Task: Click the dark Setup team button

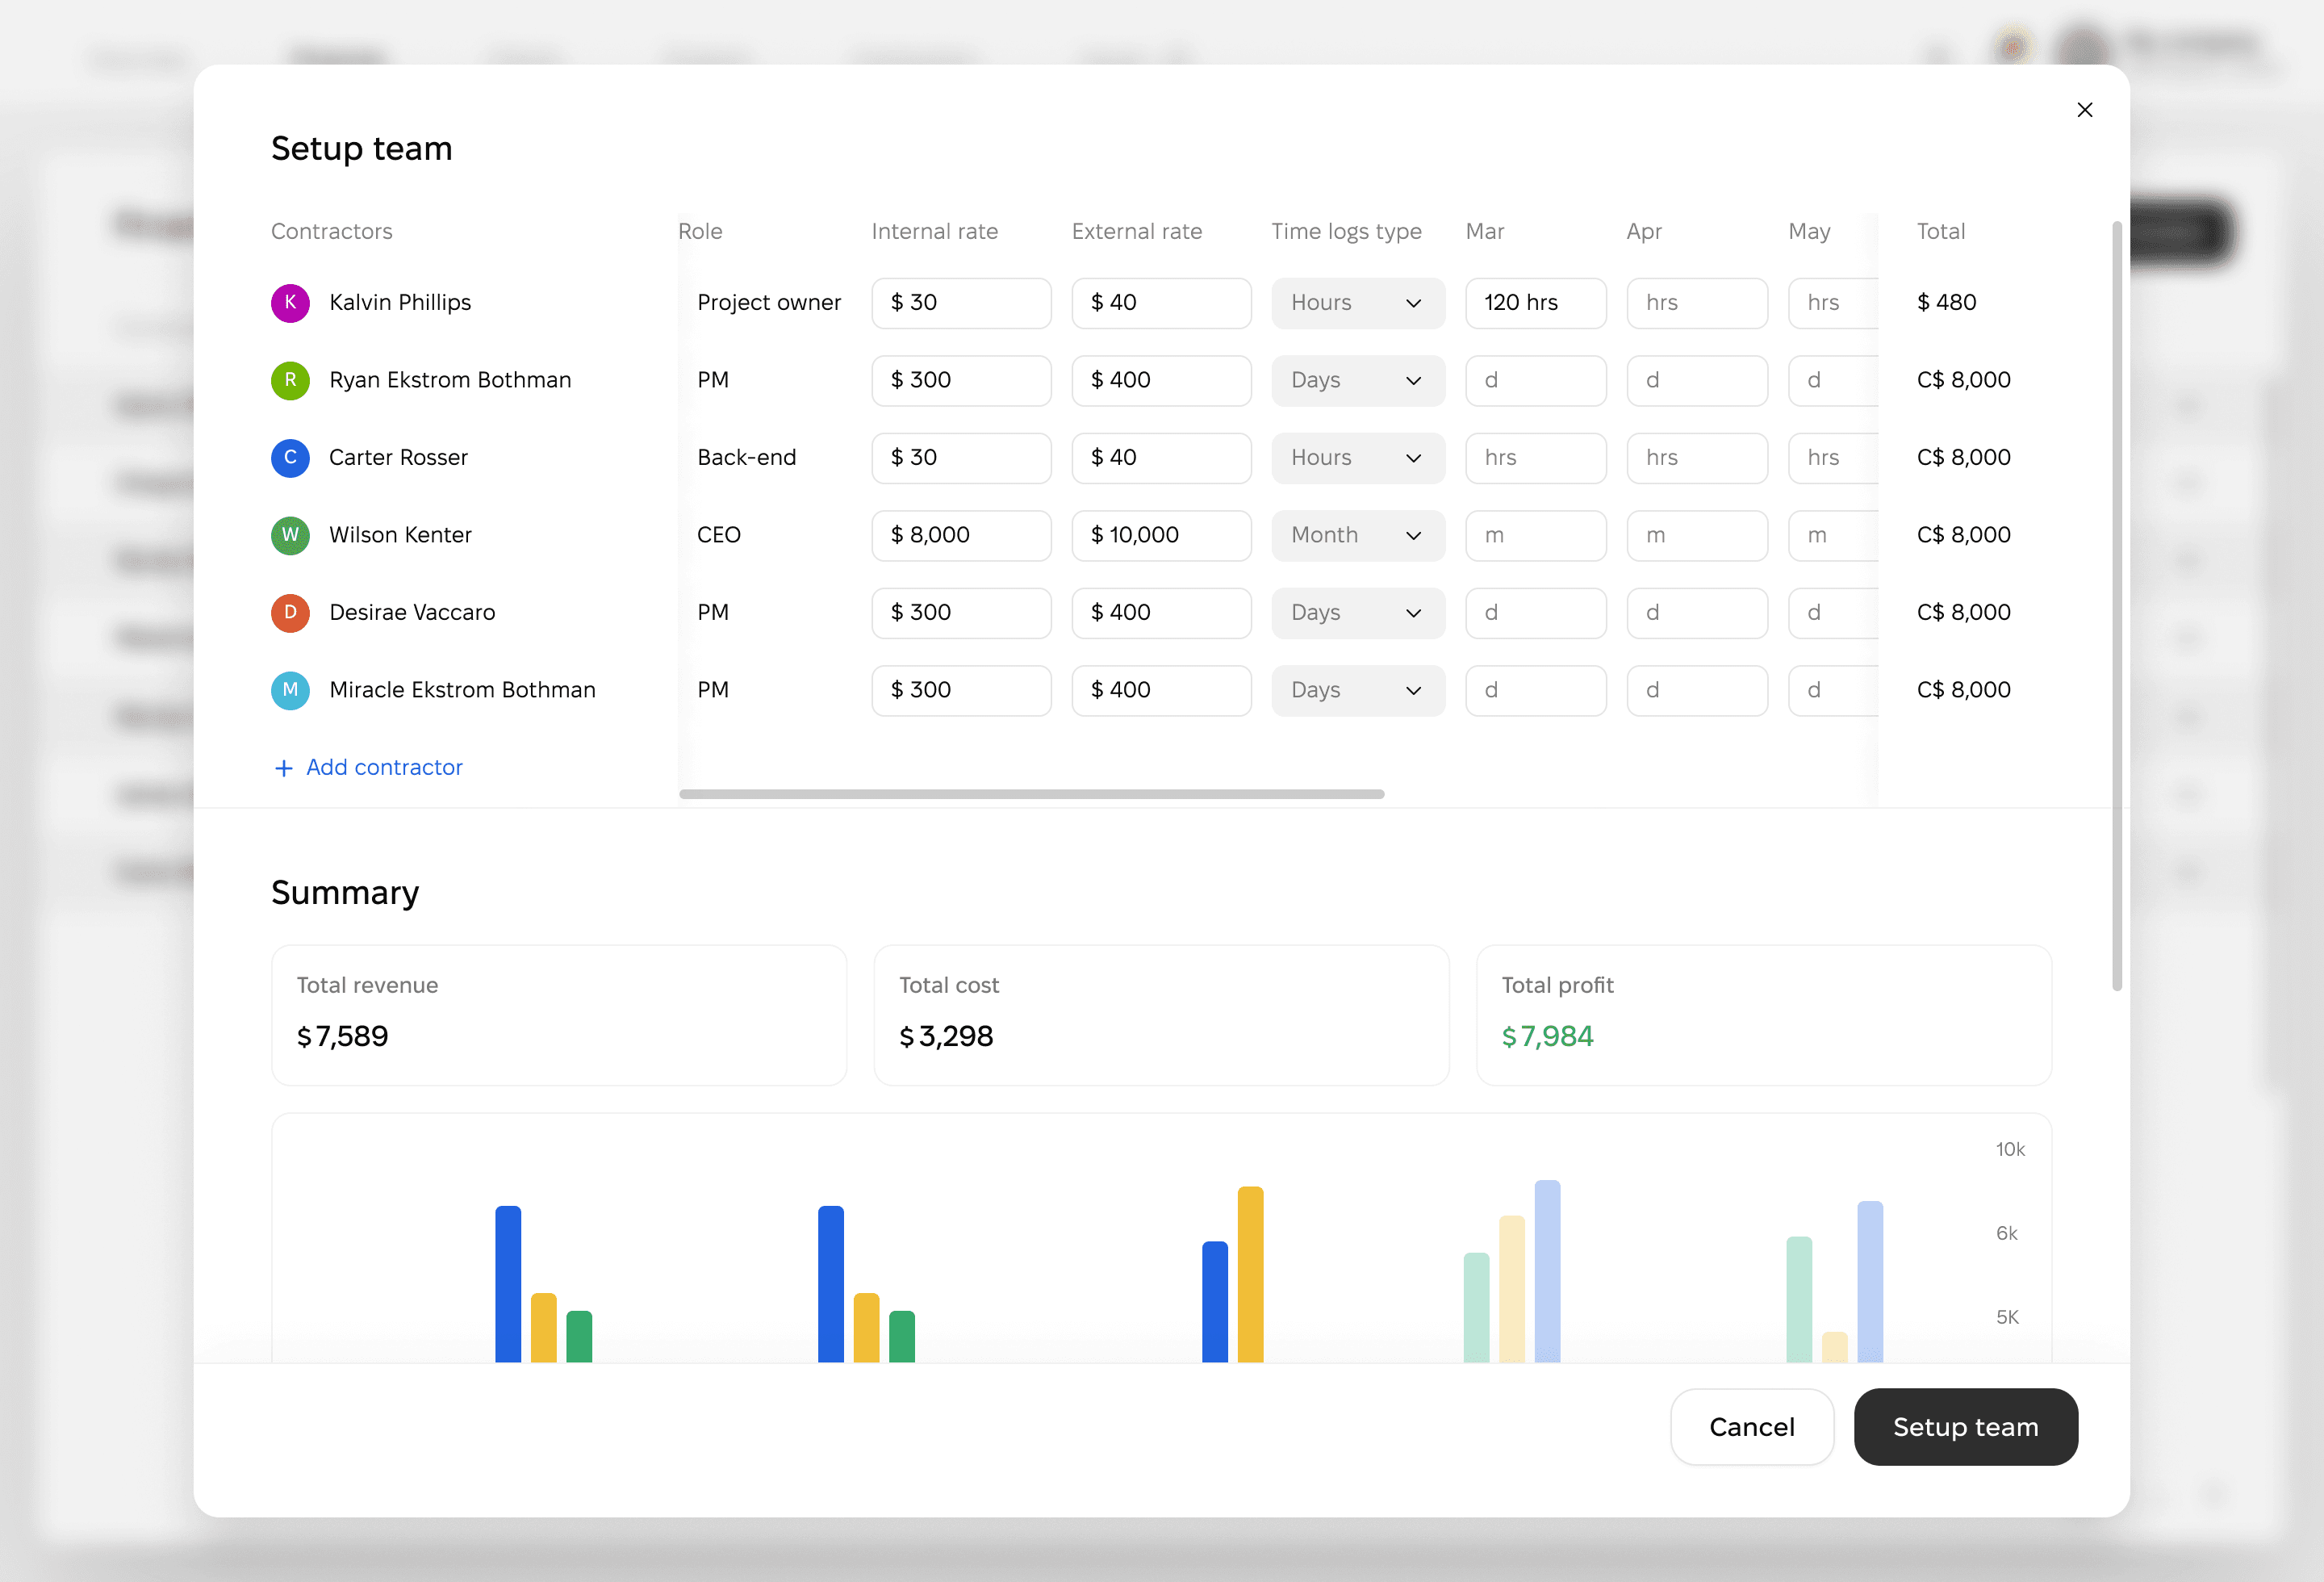Action: pos(1965,1426)
